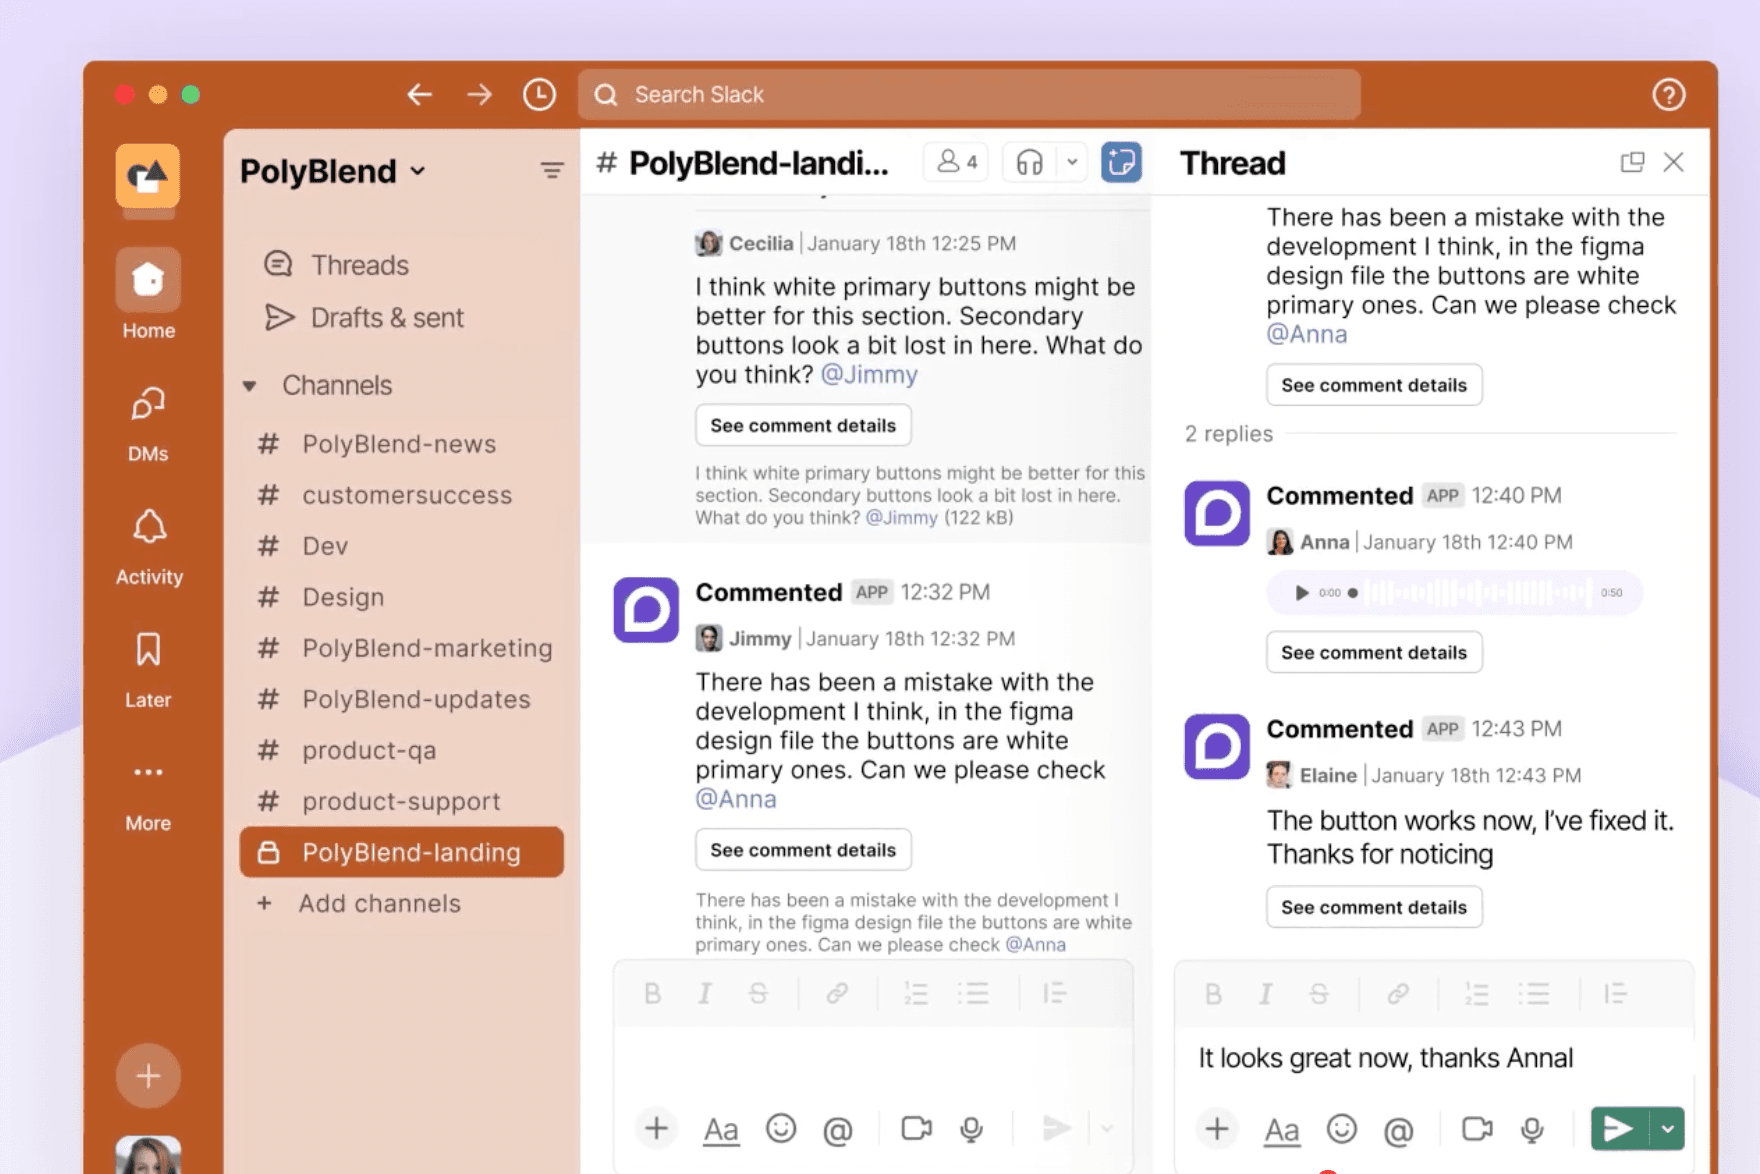Send the thread reply
The image size is (1760, 1174).
pos(1619,1129)
